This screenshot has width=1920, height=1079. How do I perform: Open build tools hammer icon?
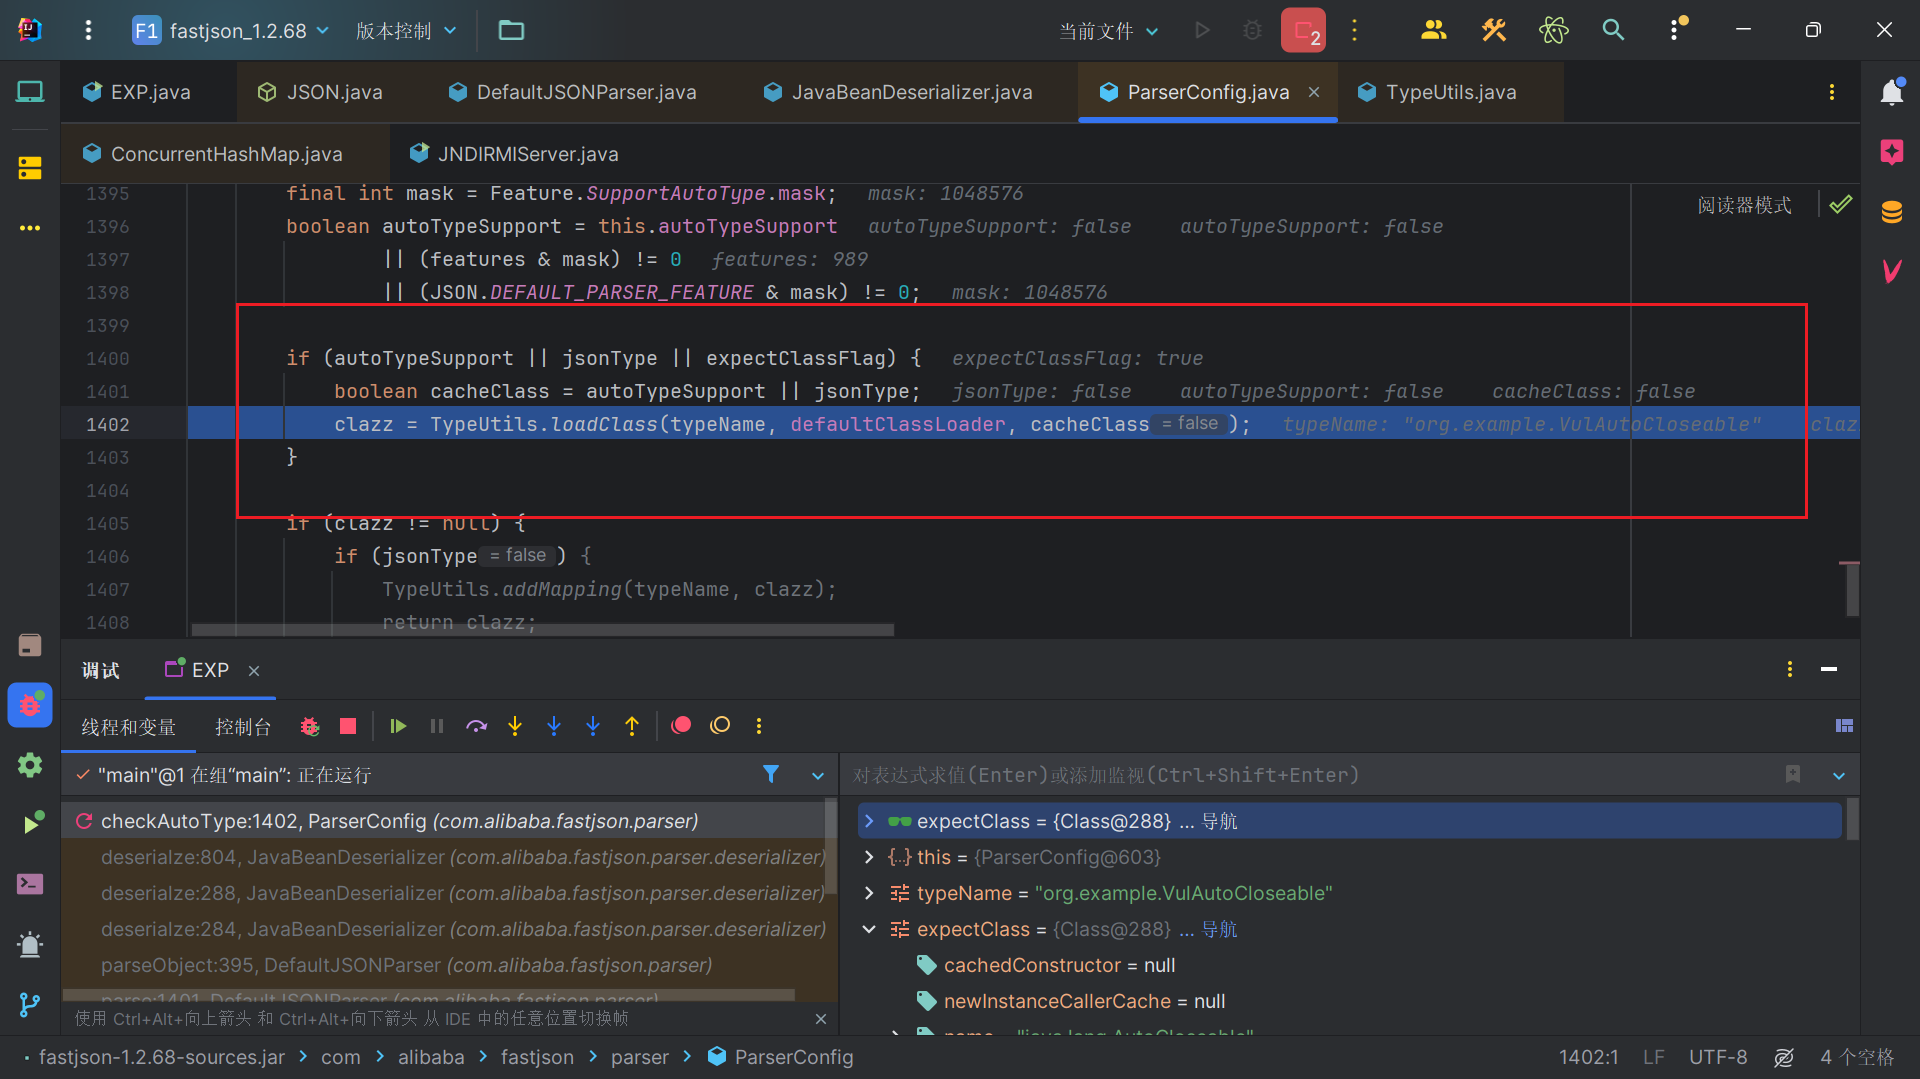[x=1493, y=31]
